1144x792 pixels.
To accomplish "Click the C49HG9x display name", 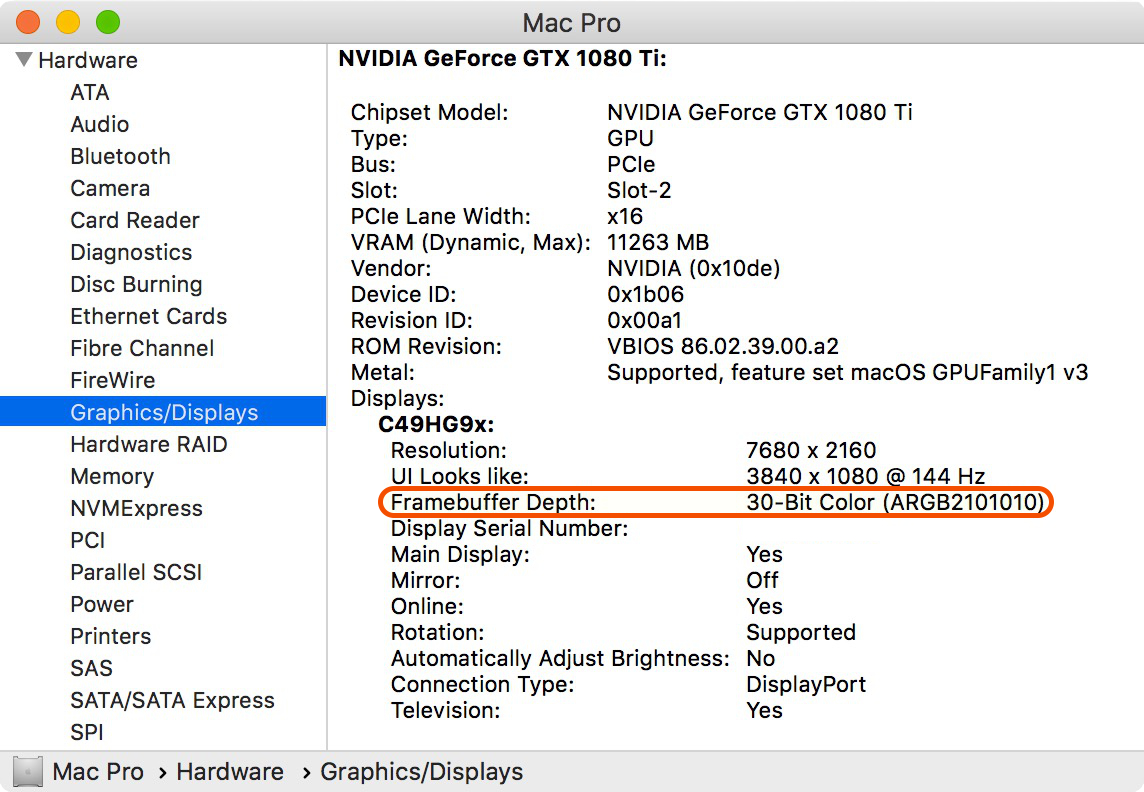I will 436,424.
